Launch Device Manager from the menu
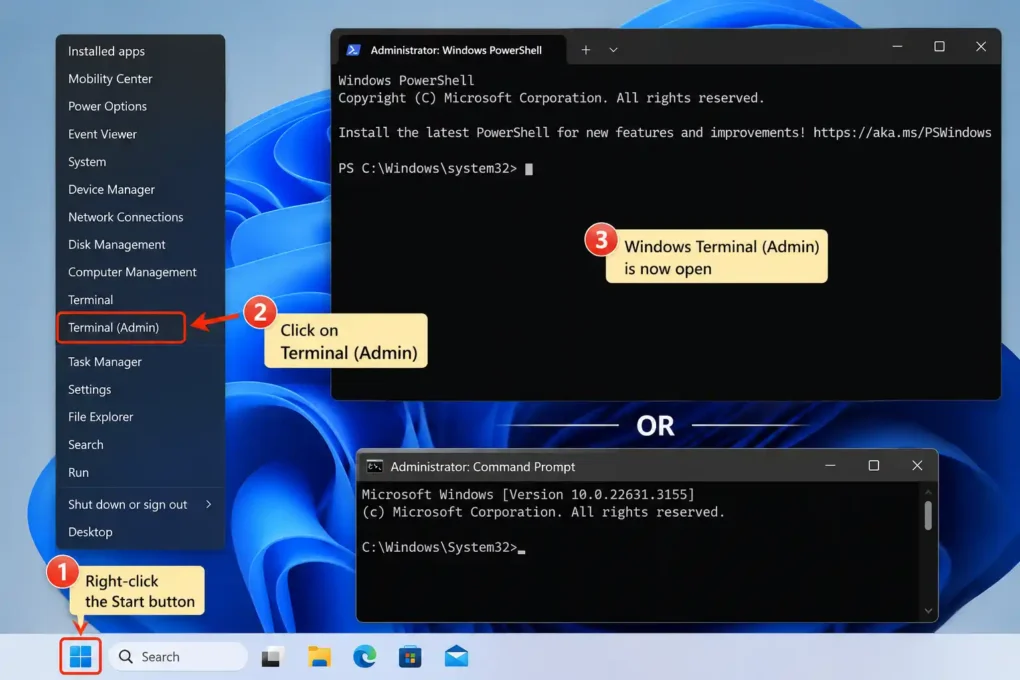The width and height of the screenshot is (1020, 680). [140, 189]
